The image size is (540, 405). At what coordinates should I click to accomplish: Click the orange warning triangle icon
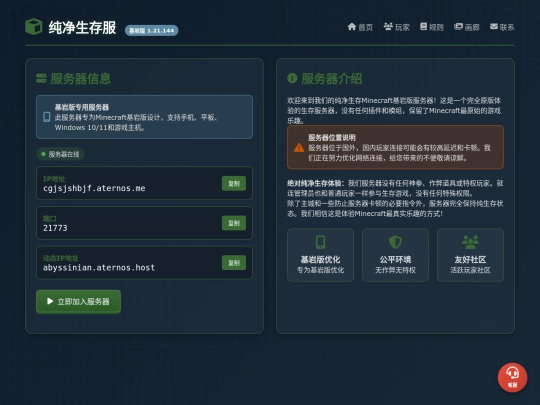(x=299, y=148)
